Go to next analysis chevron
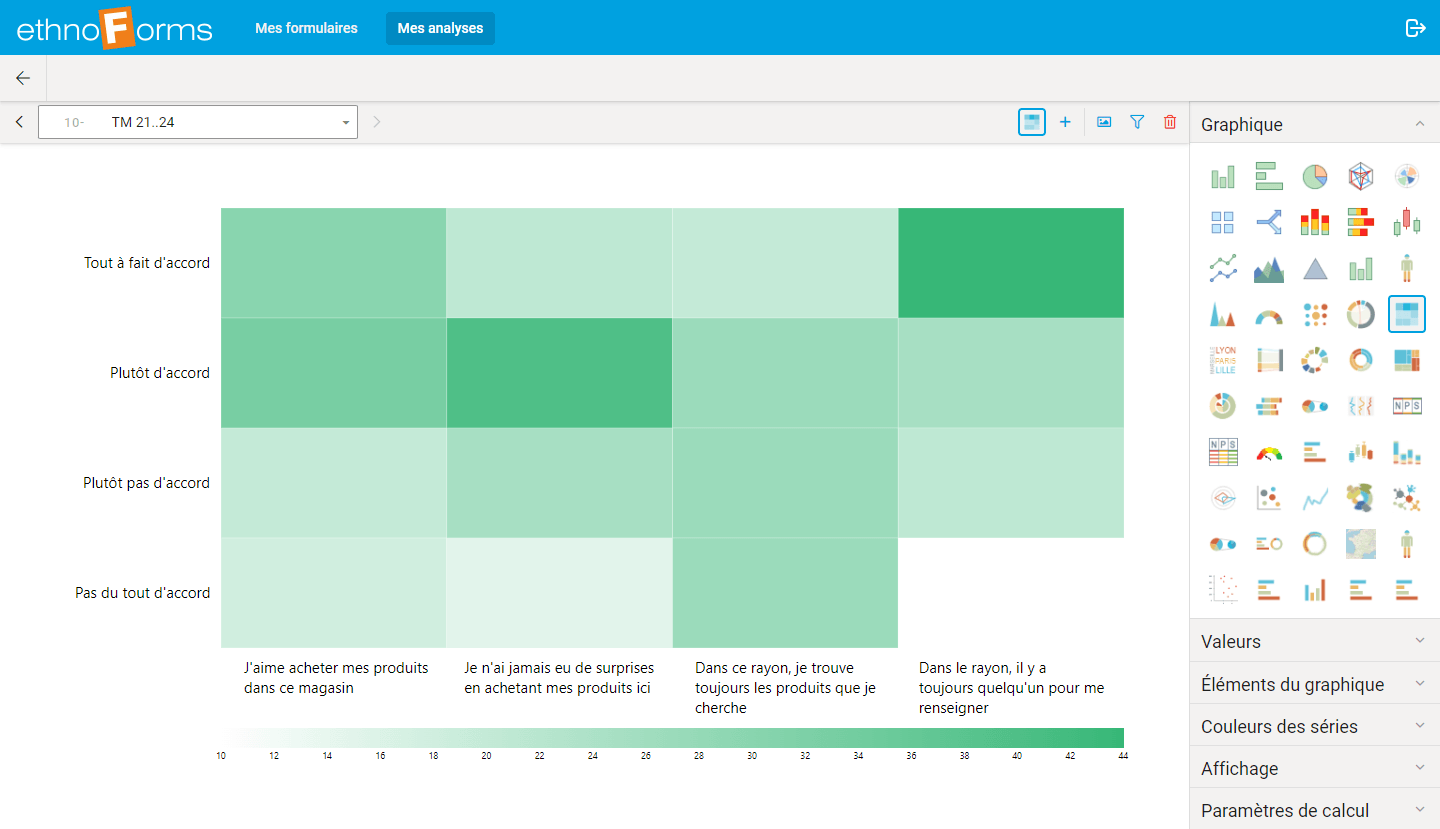1440x829 pixels. 377,122
